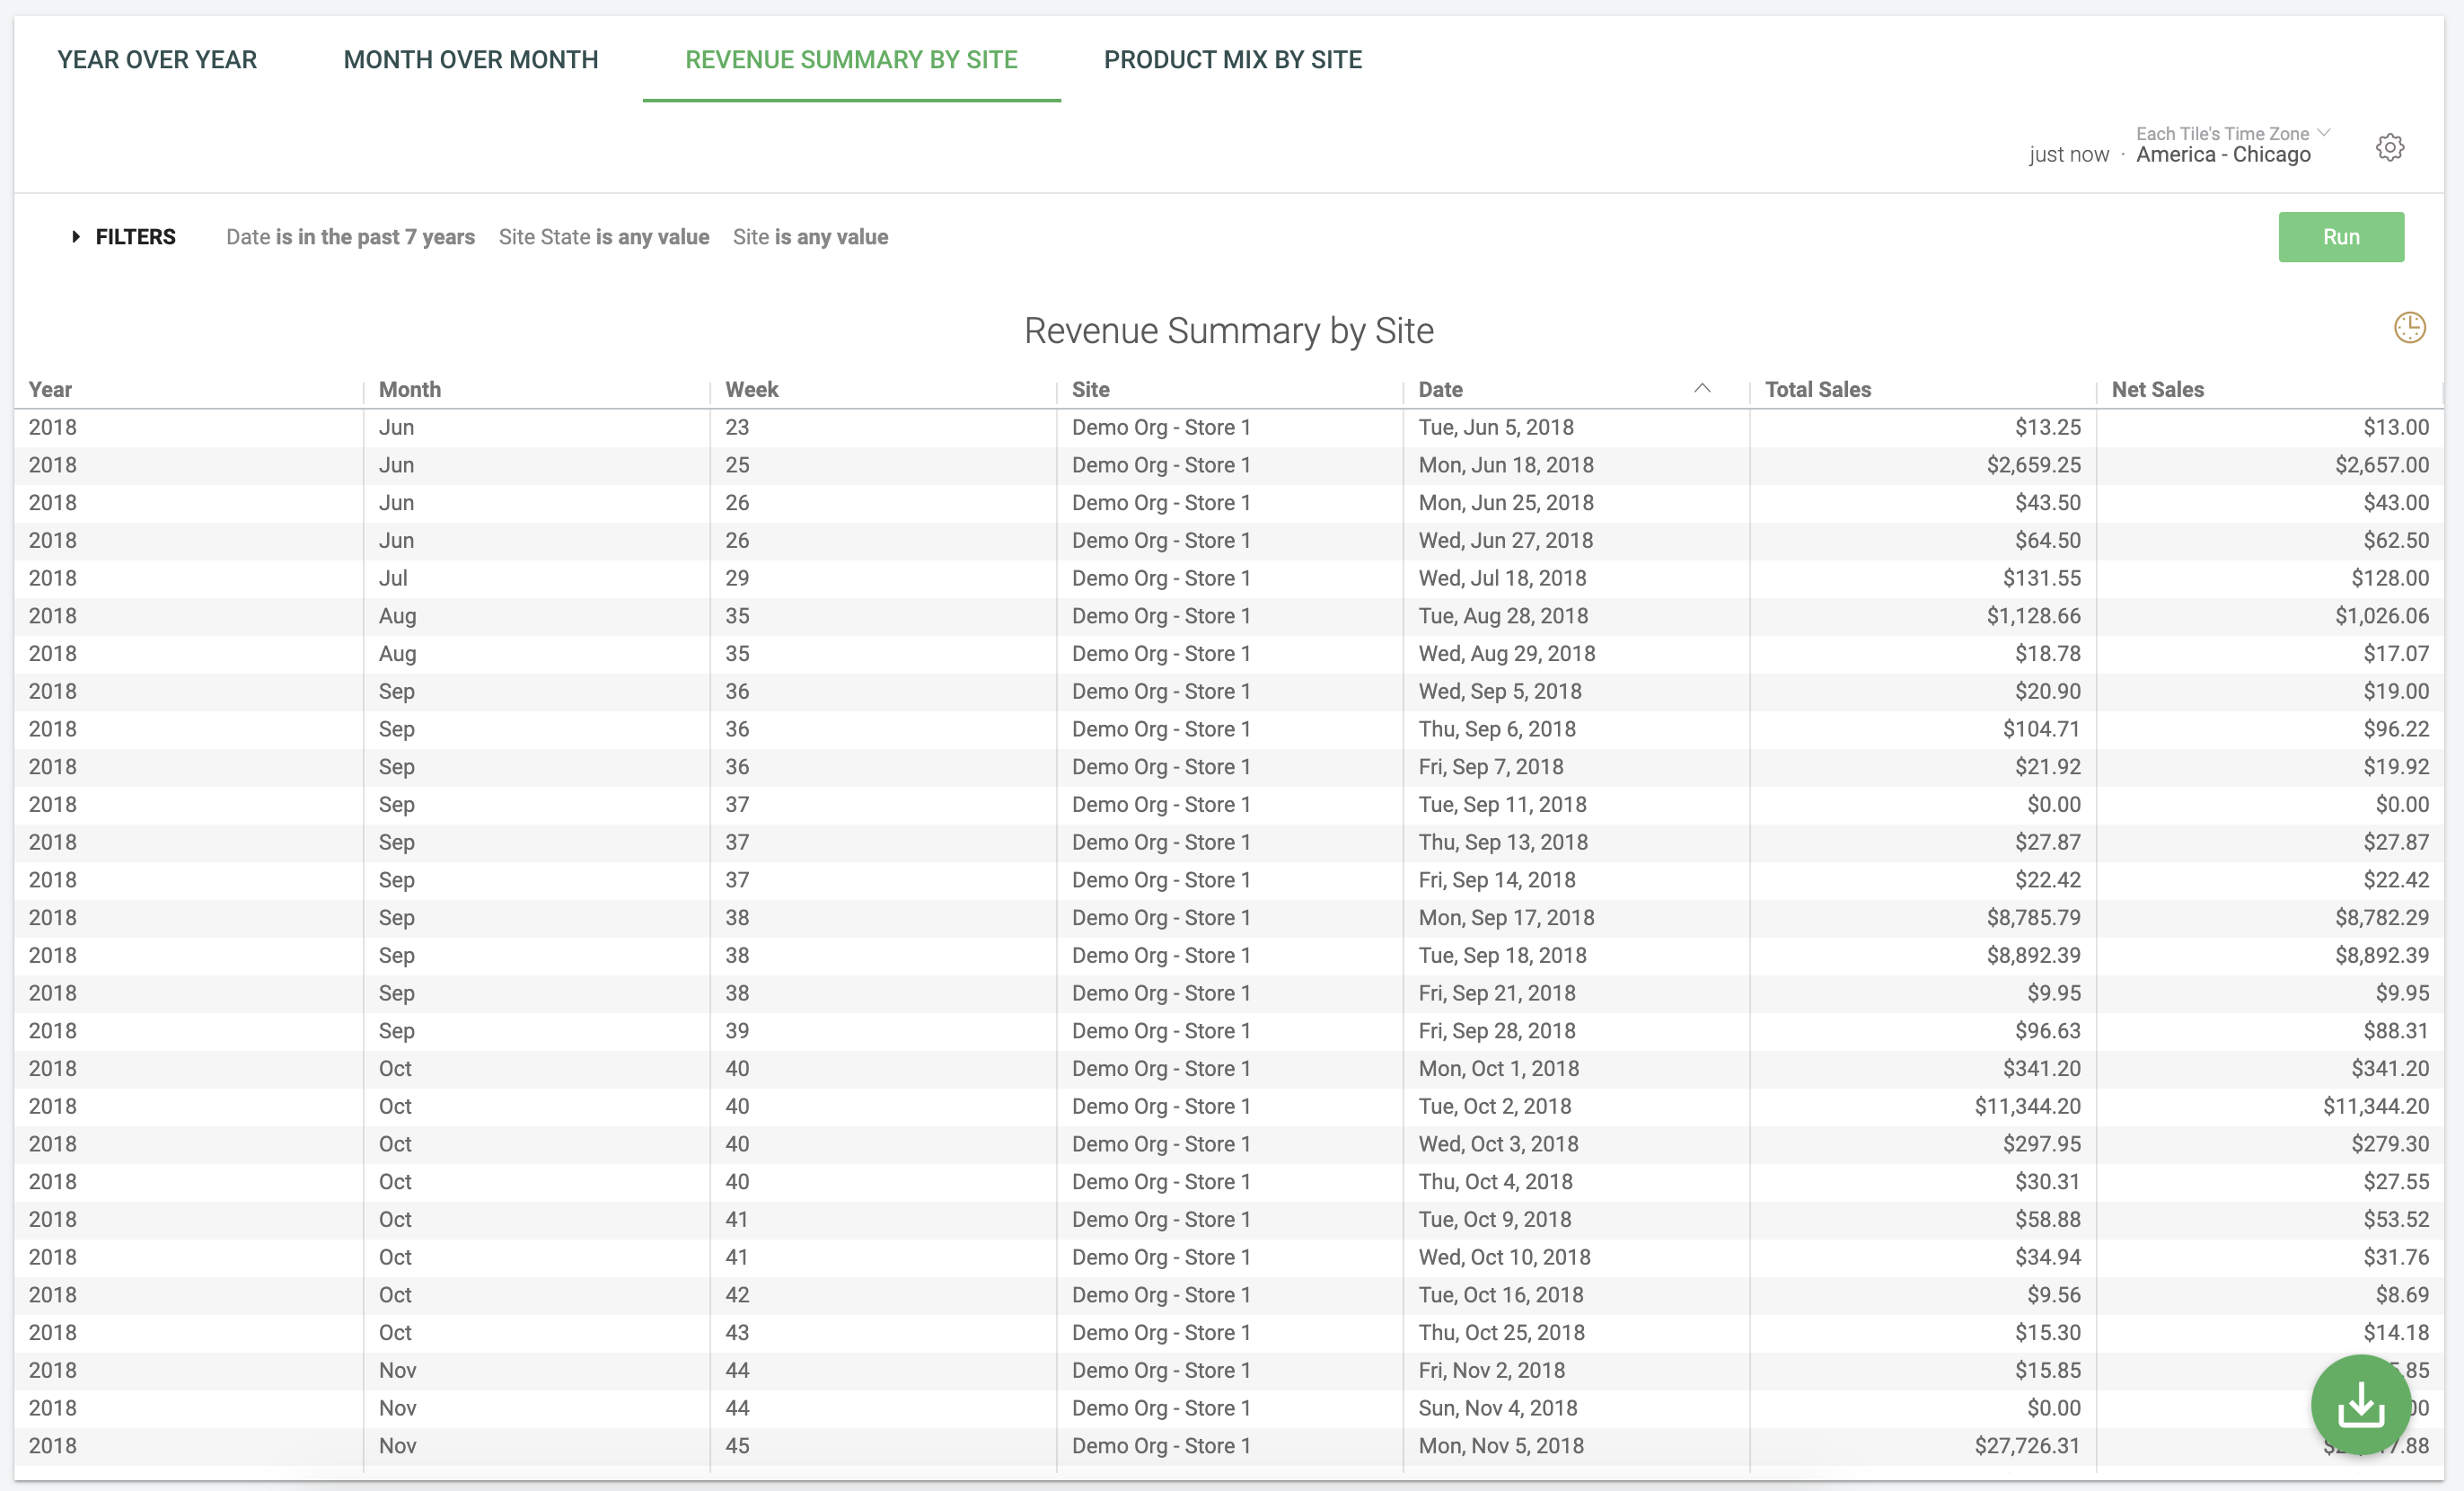Click the date cell Tue, Sep 11, 2018
The height and width of the screenshot is (1491, 2464).
pyautogui.click(x=1502, y=804)
